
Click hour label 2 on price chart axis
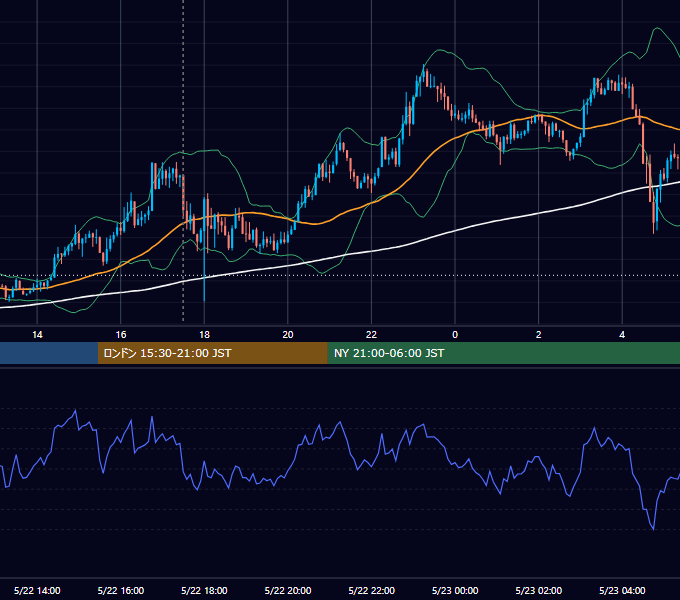tap(539, 335)
